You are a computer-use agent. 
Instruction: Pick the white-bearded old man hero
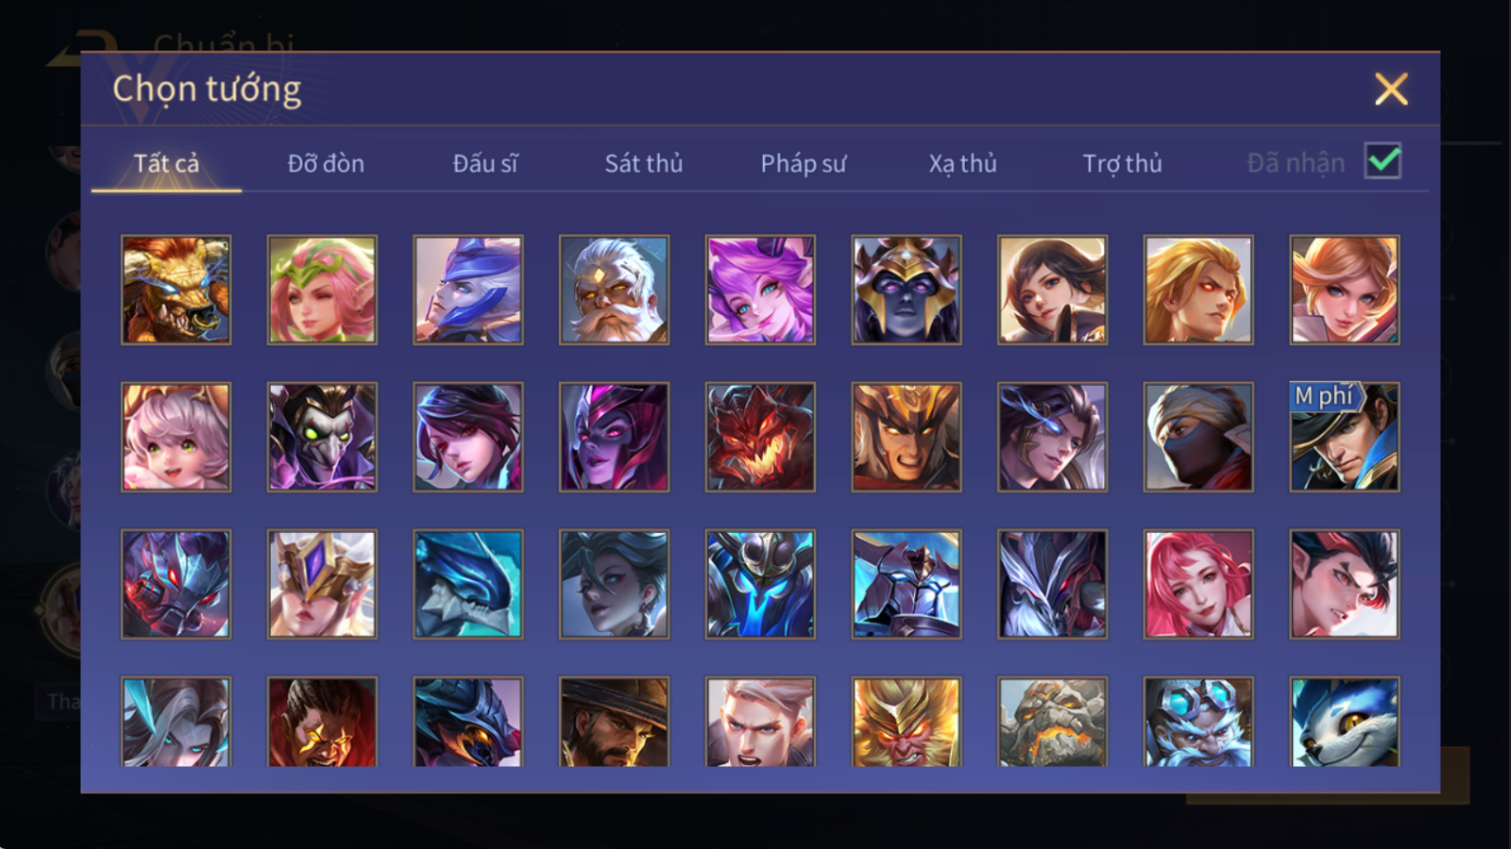tap(614, 290)
